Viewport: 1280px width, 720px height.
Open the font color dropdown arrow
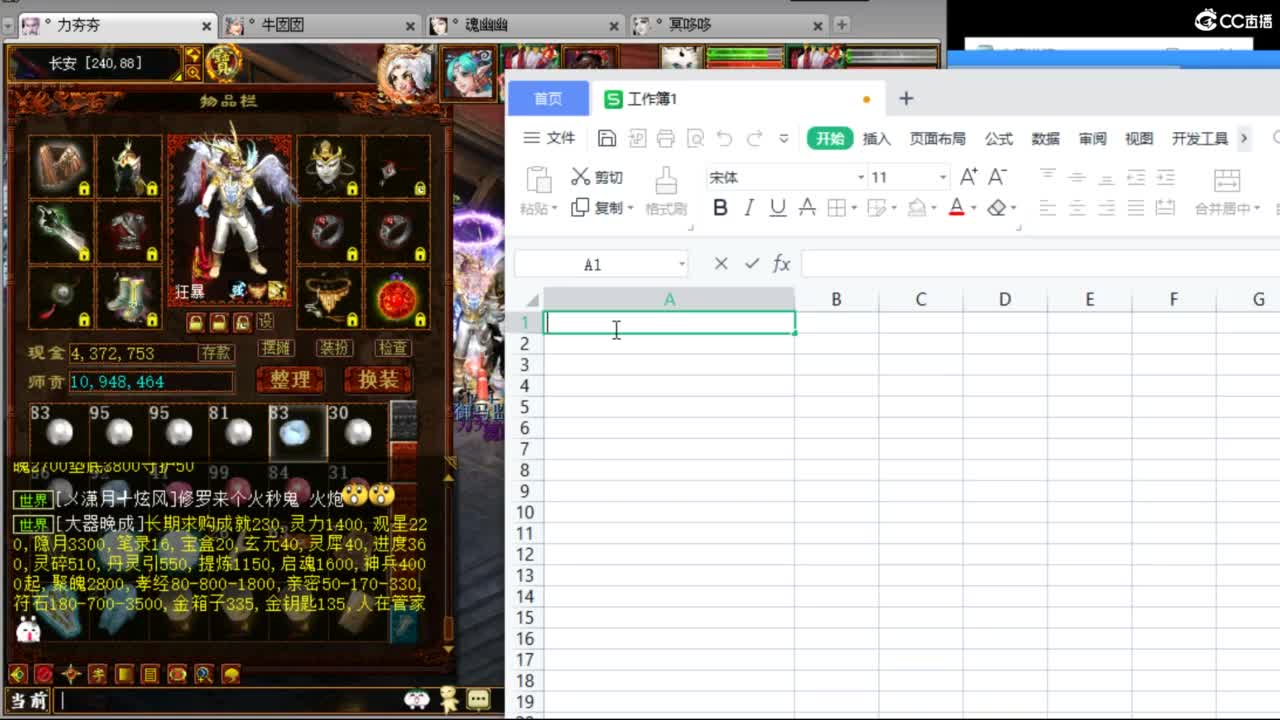[973, 208]
